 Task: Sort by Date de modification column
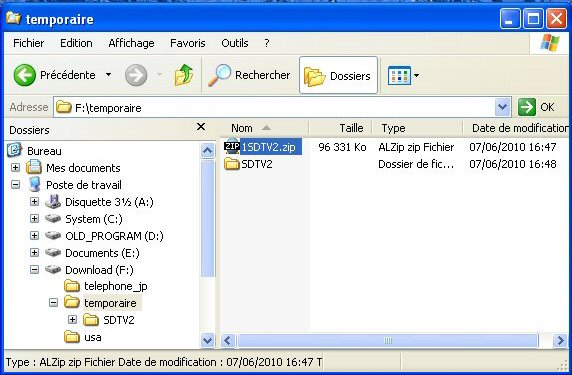tap(517, 128)
